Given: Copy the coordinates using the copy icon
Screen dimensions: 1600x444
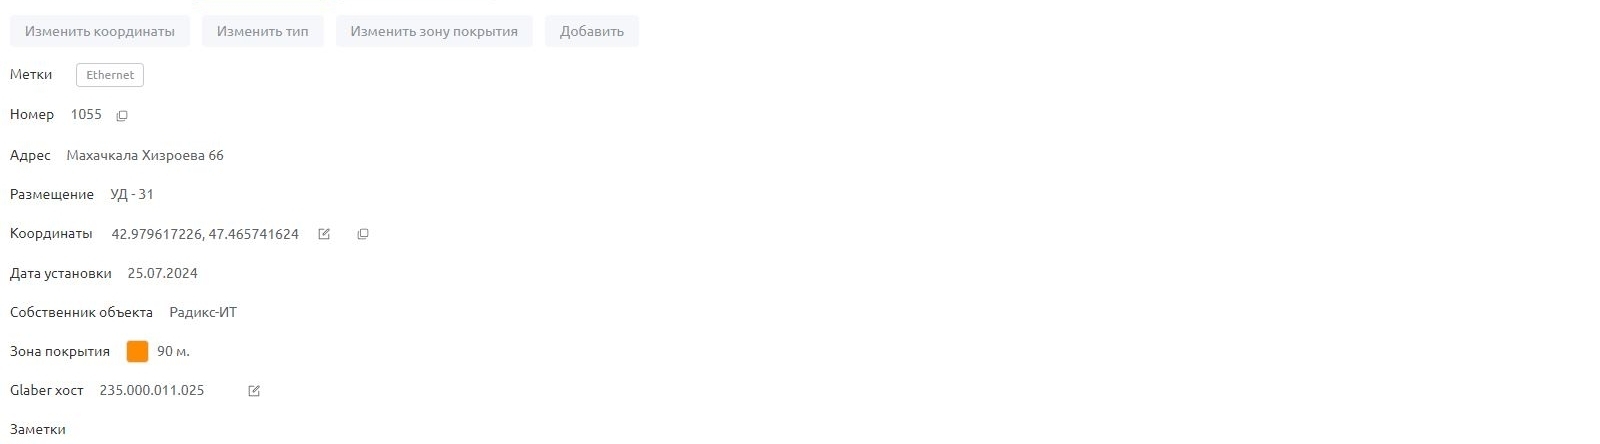Looking at the screenshot, I should click(x=363, y=234).
